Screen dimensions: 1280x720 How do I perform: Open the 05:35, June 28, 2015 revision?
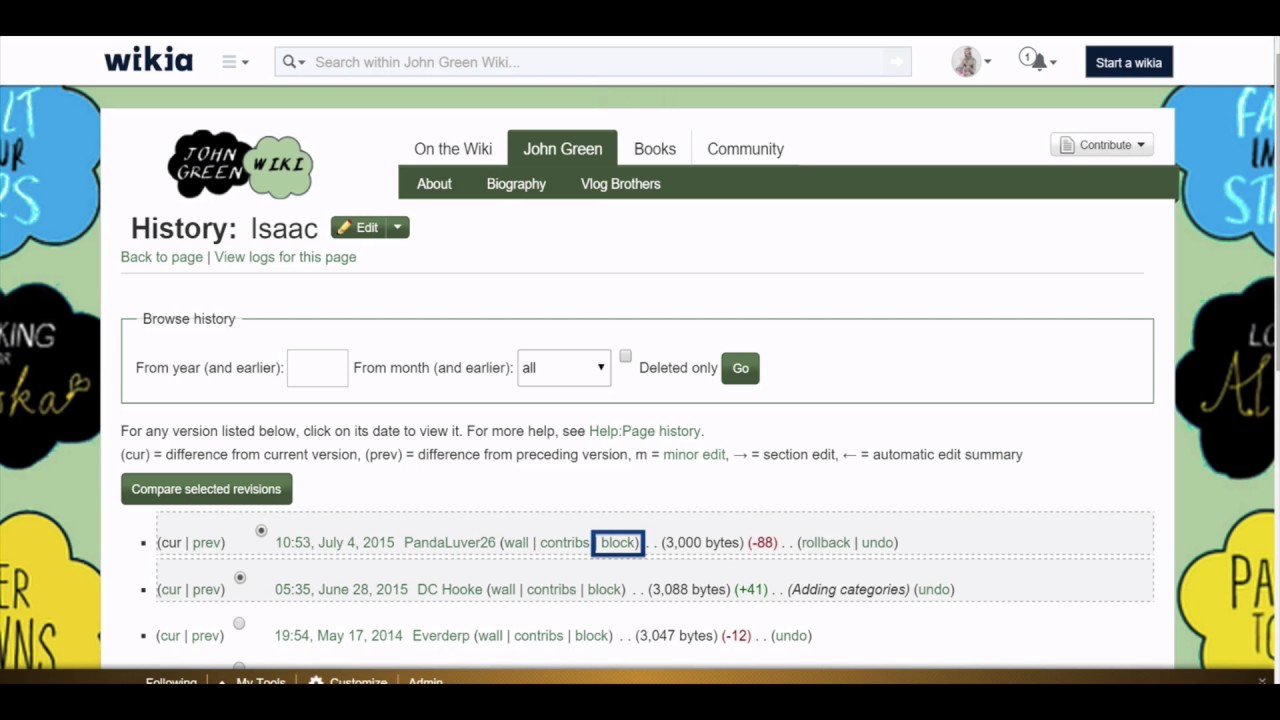click(342, 590)
